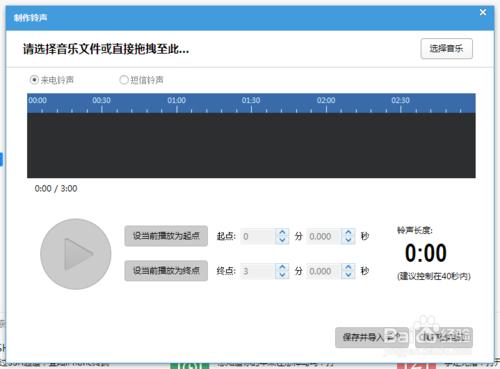The width and height of the screenshot is (500, 369).
Task: Decrease the 终点 minutes value
Action: (x=282, y=275)
